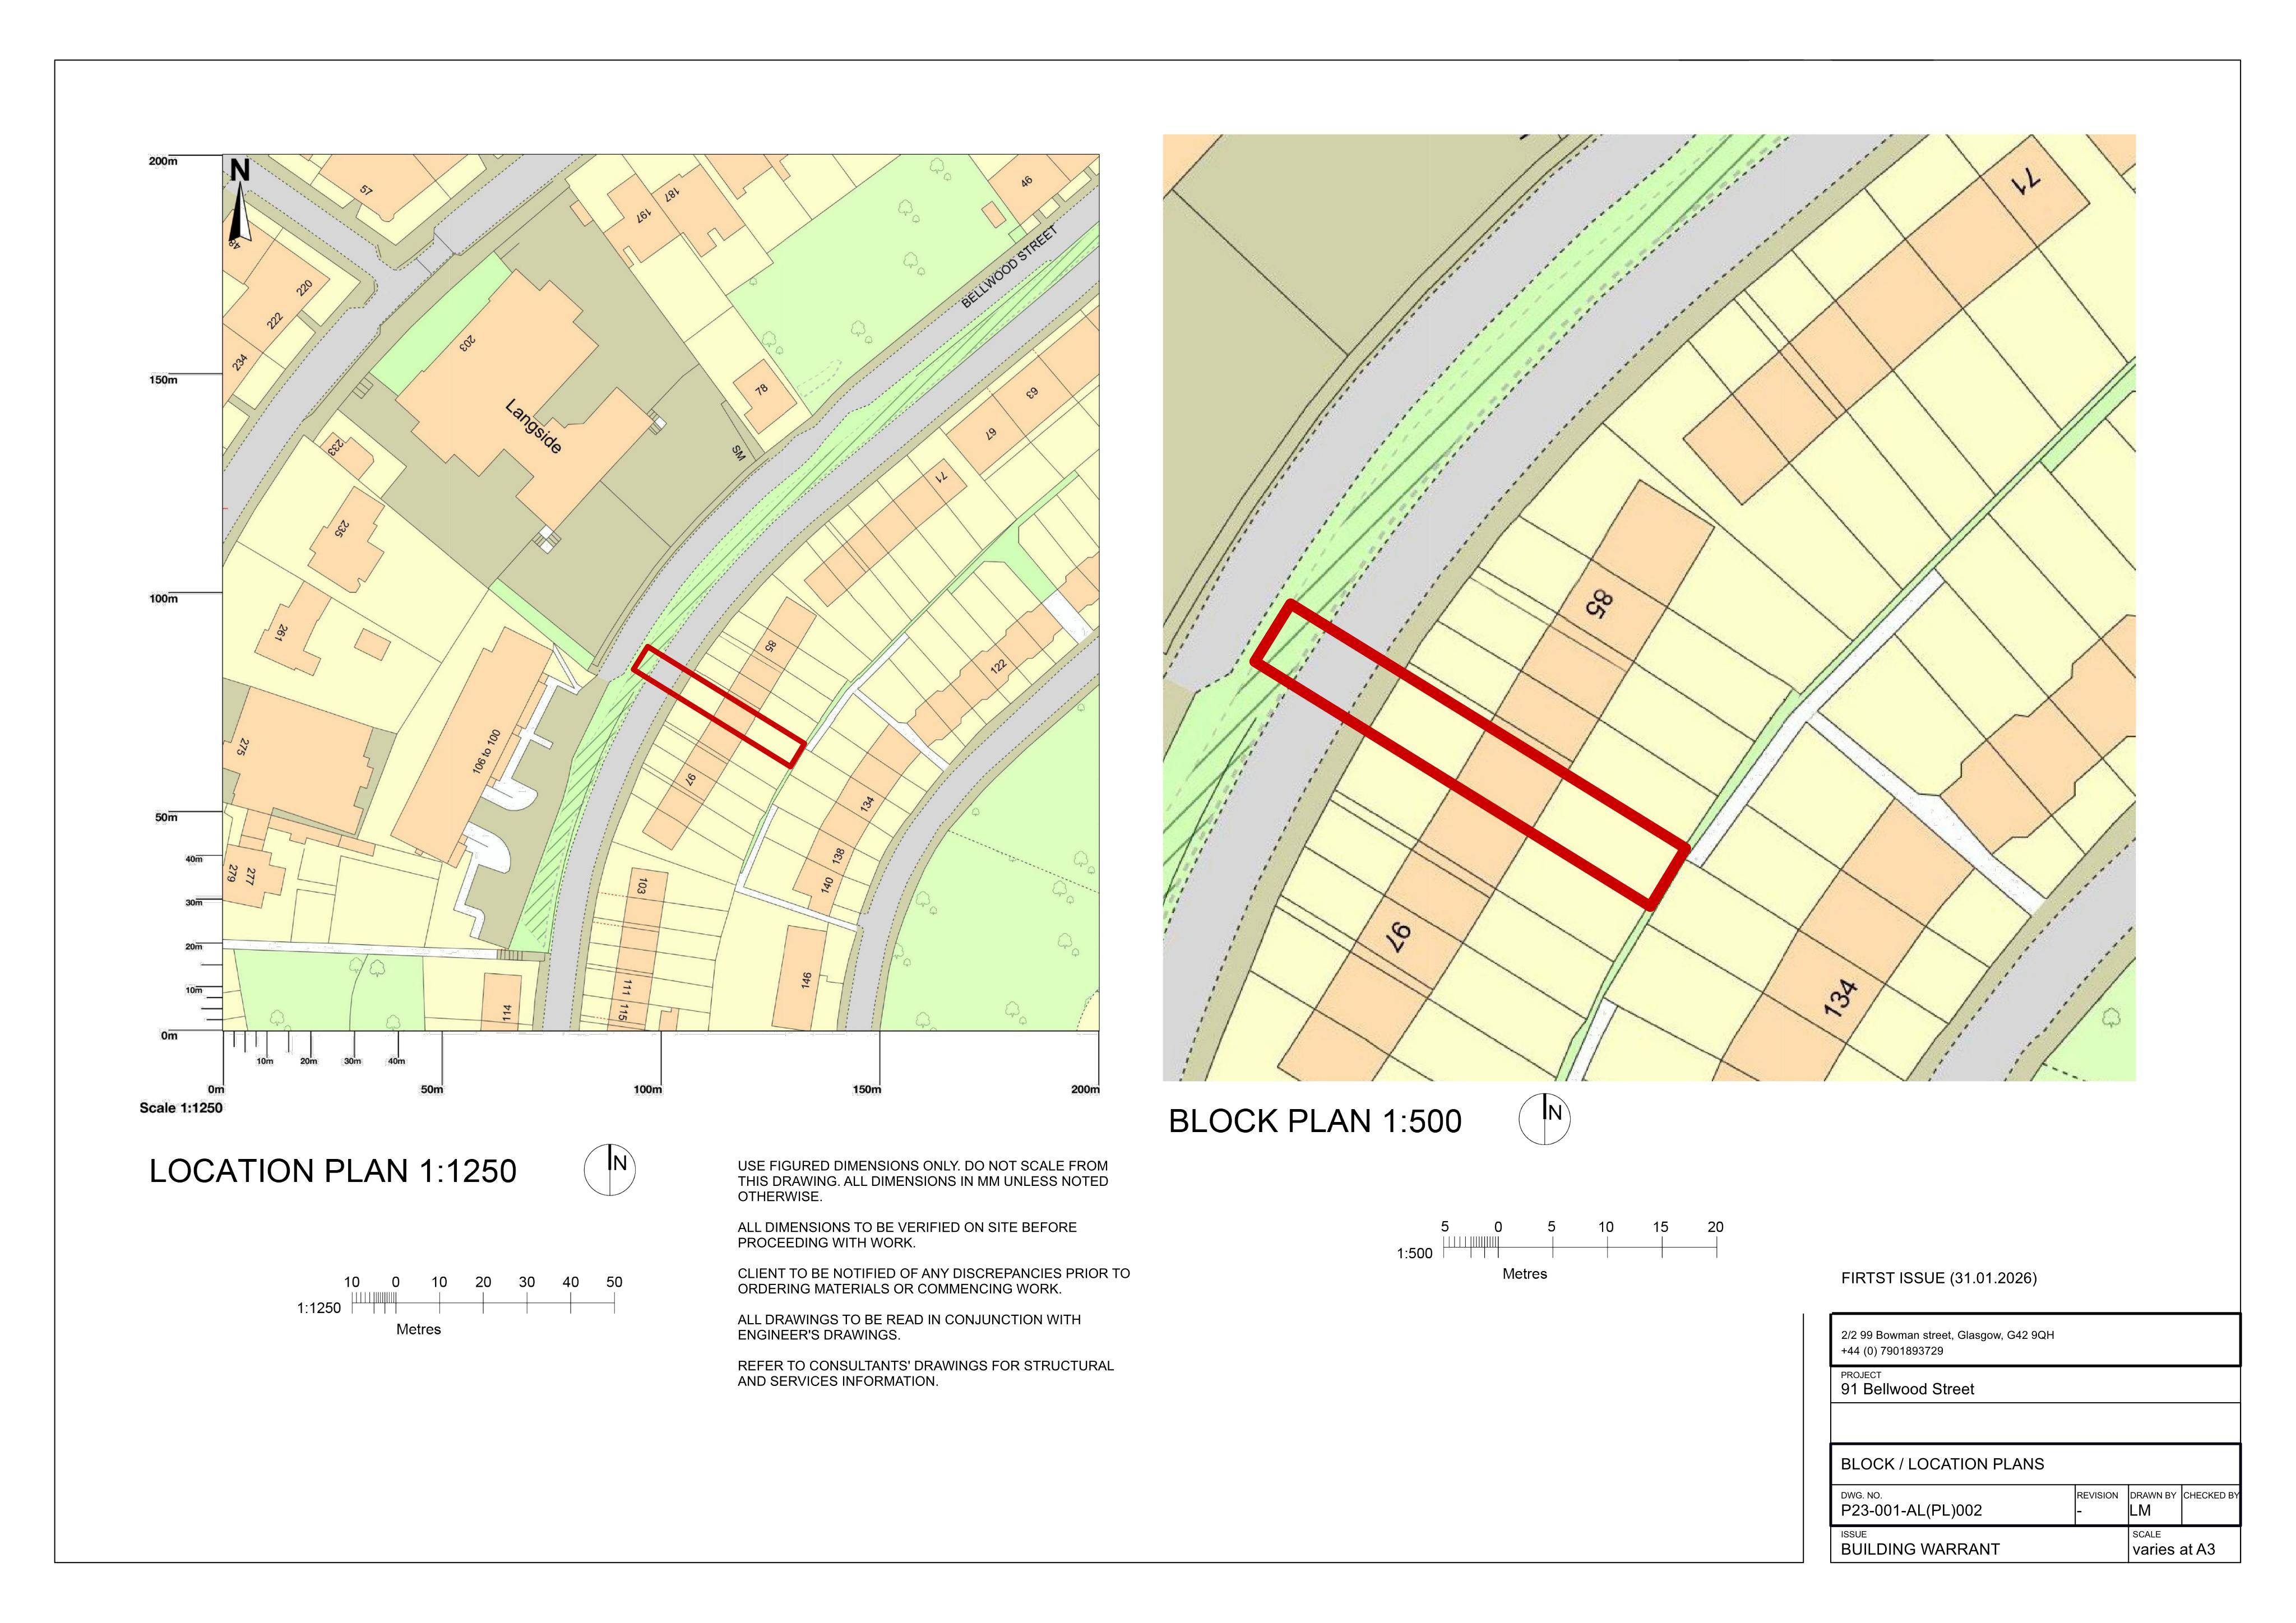Click the '2/2 99 Bowman street' address line
2296x1623 pixels.
tap(1947, 1335)
